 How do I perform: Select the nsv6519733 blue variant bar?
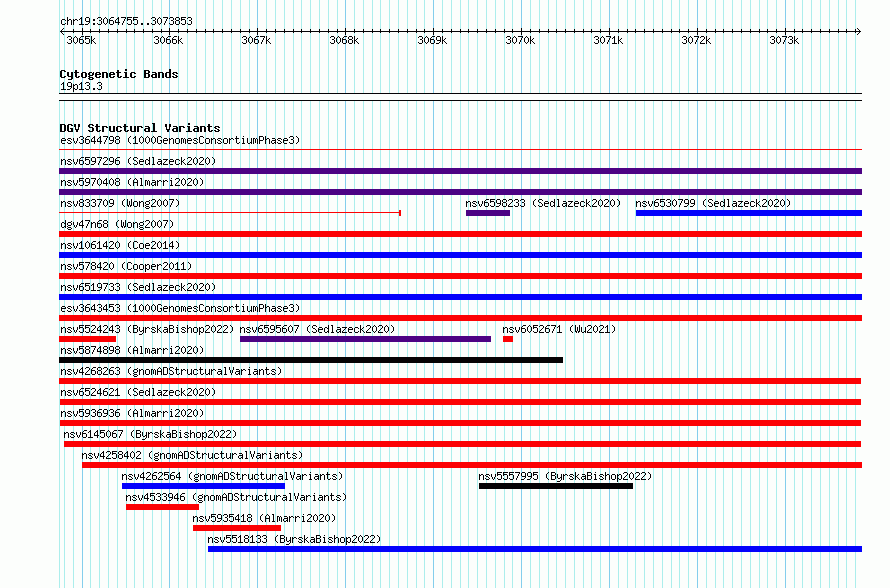(460, 297)
